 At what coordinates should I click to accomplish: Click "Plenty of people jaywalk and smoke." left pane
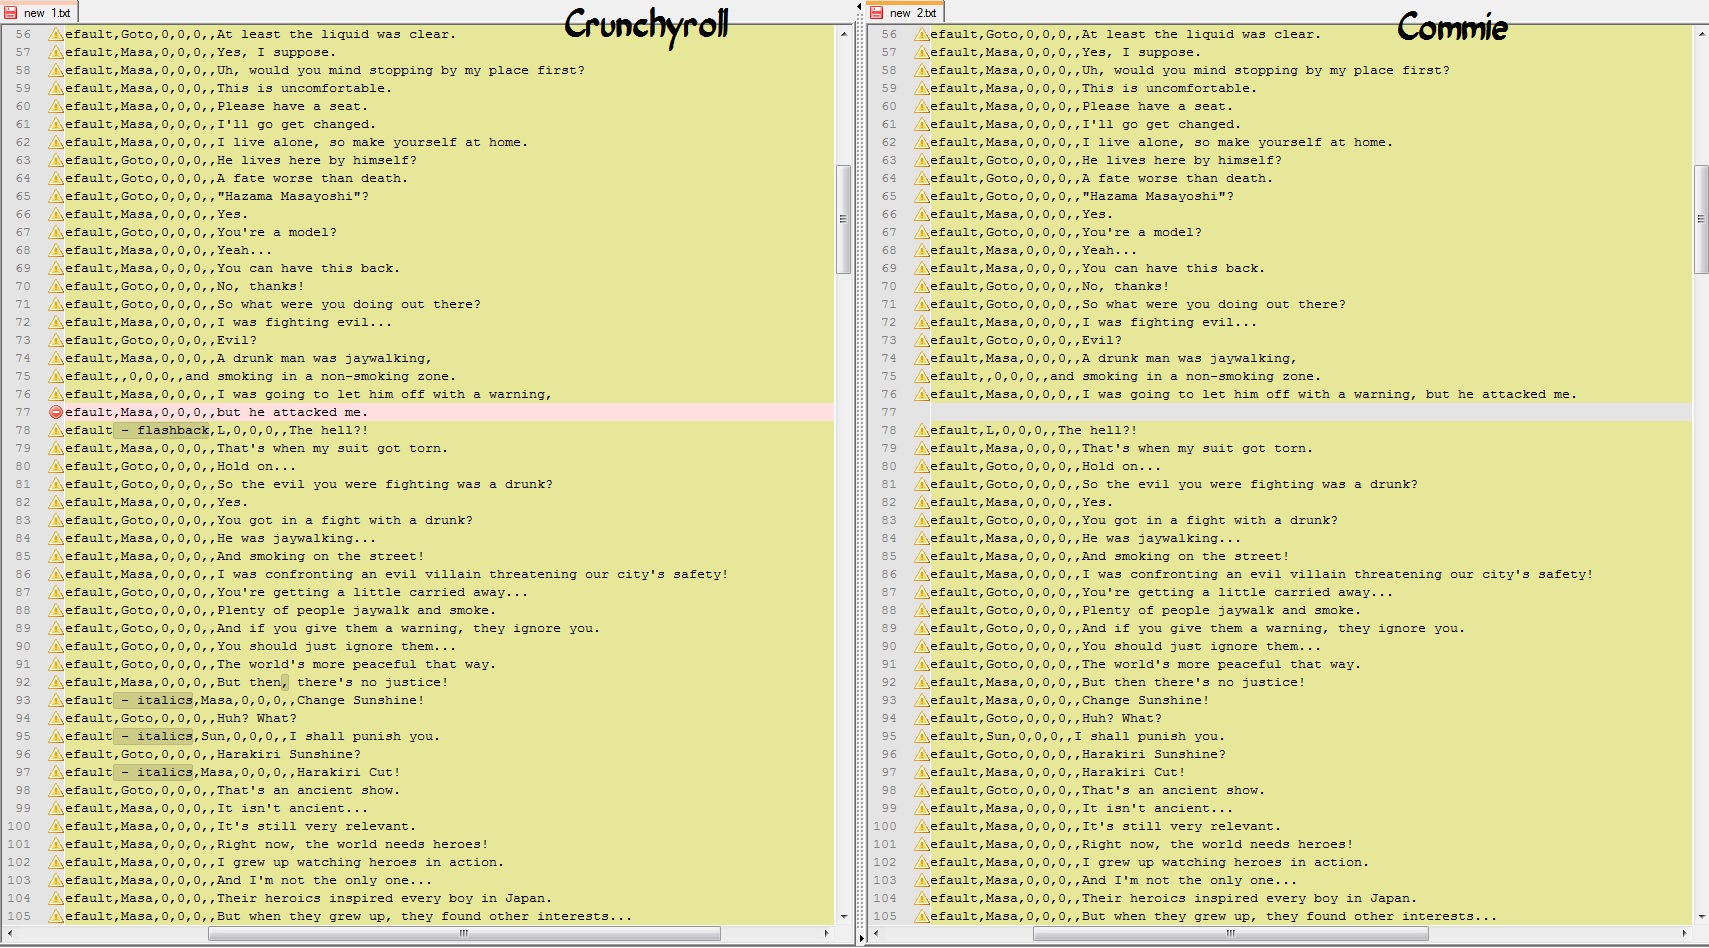356,610
